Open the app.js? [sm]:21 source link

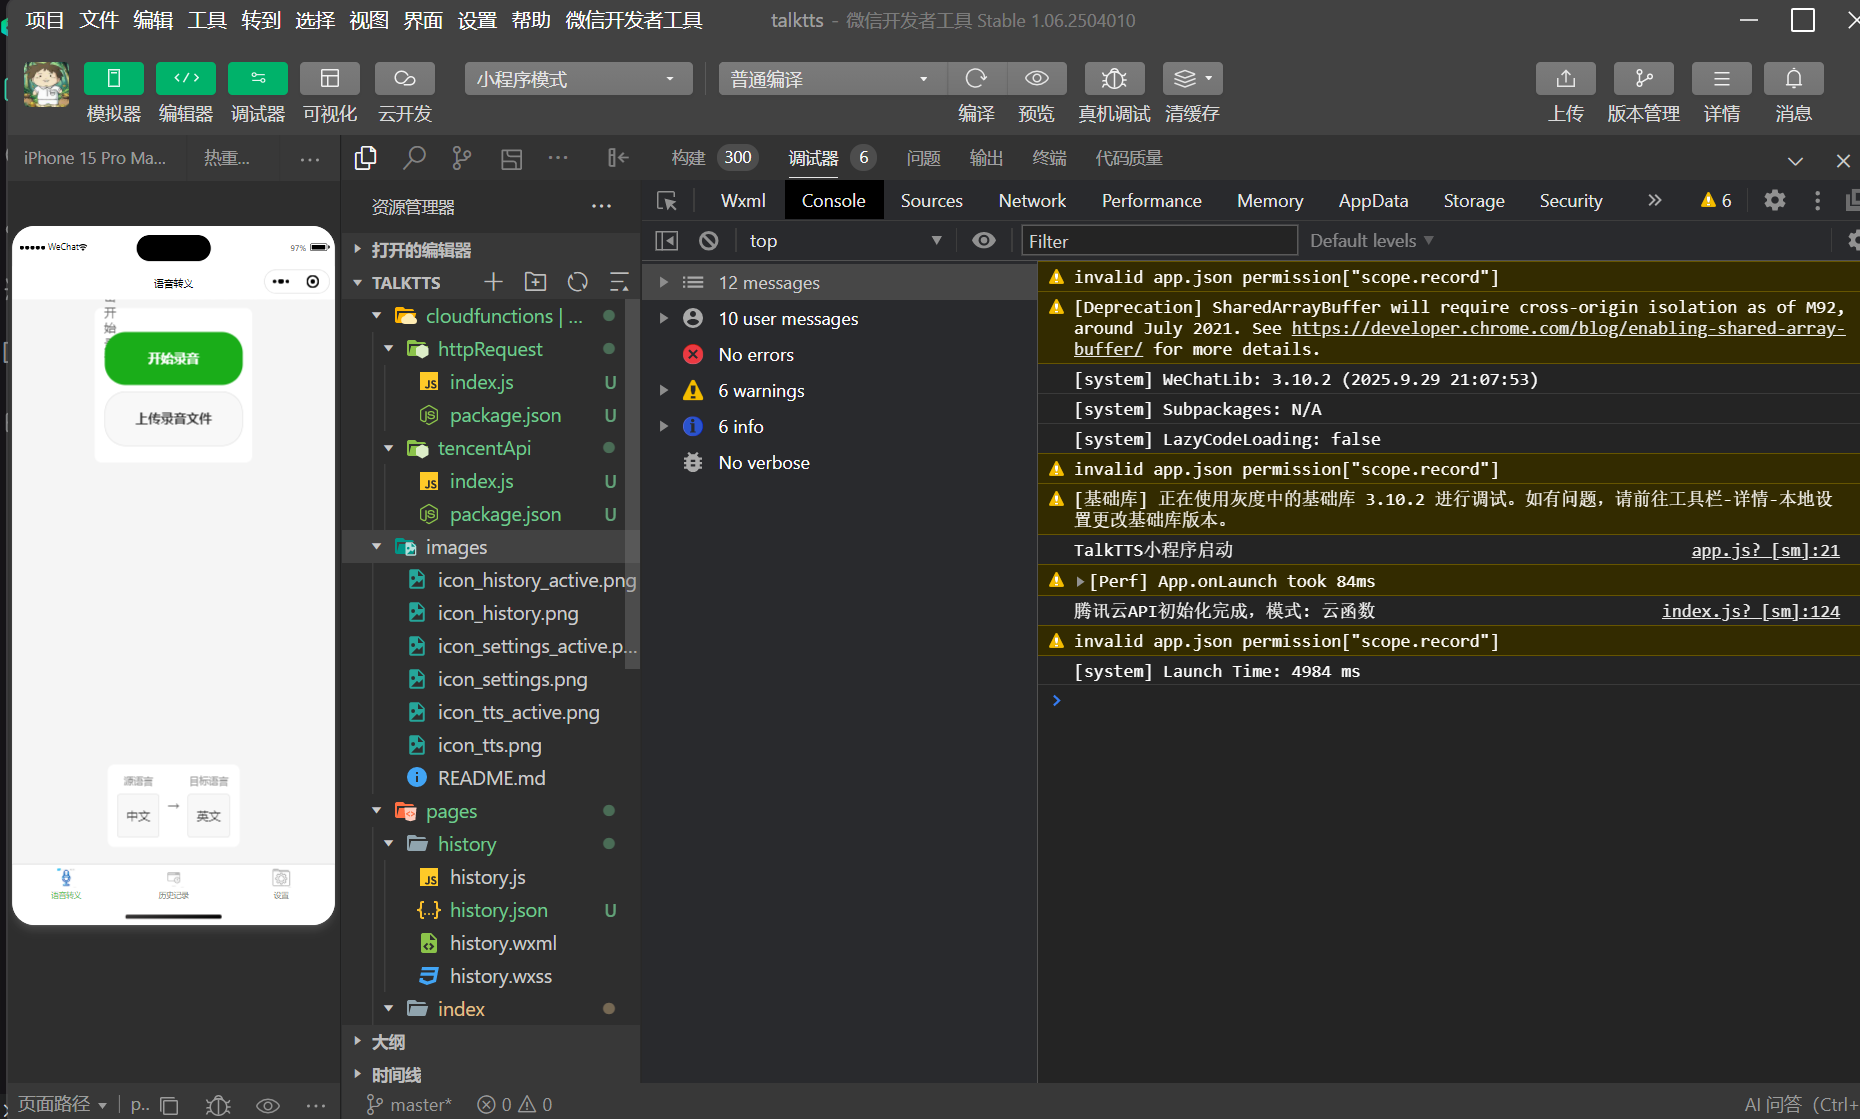tap(1765, 550)
